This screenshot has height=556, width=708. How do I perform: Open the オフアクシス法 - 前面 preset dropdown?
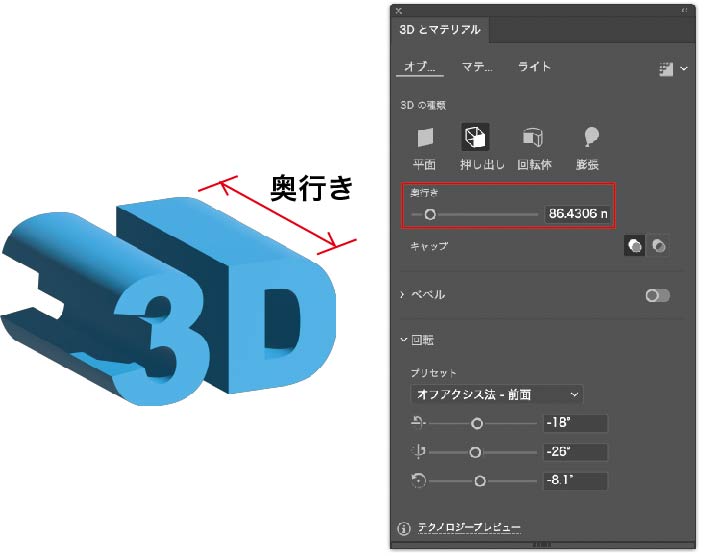[x=496, y=394]
